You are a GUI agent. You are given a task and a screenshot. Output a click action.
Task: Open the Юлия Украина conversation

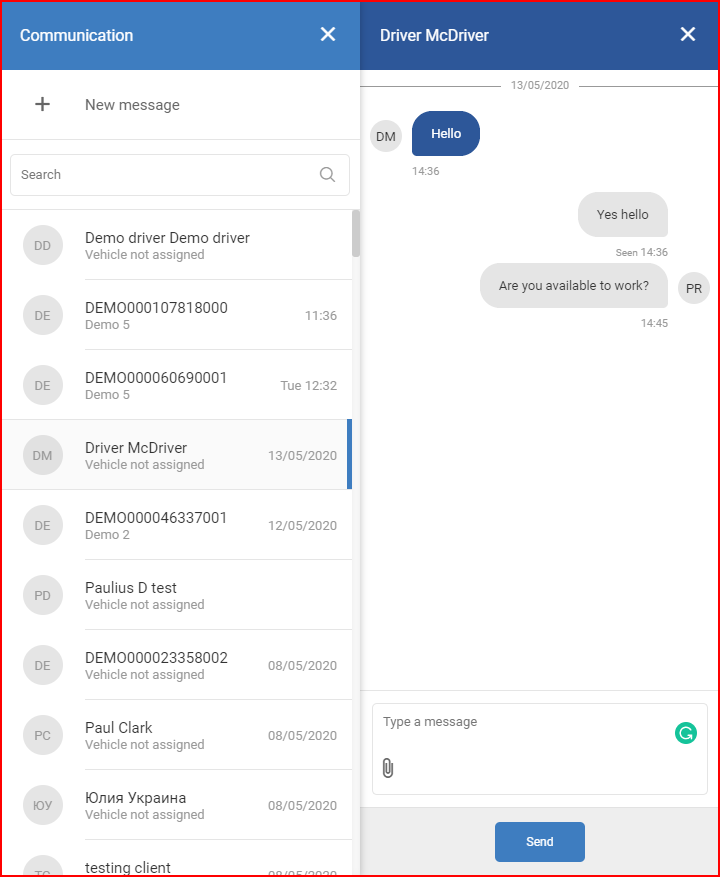click(177, 805)
